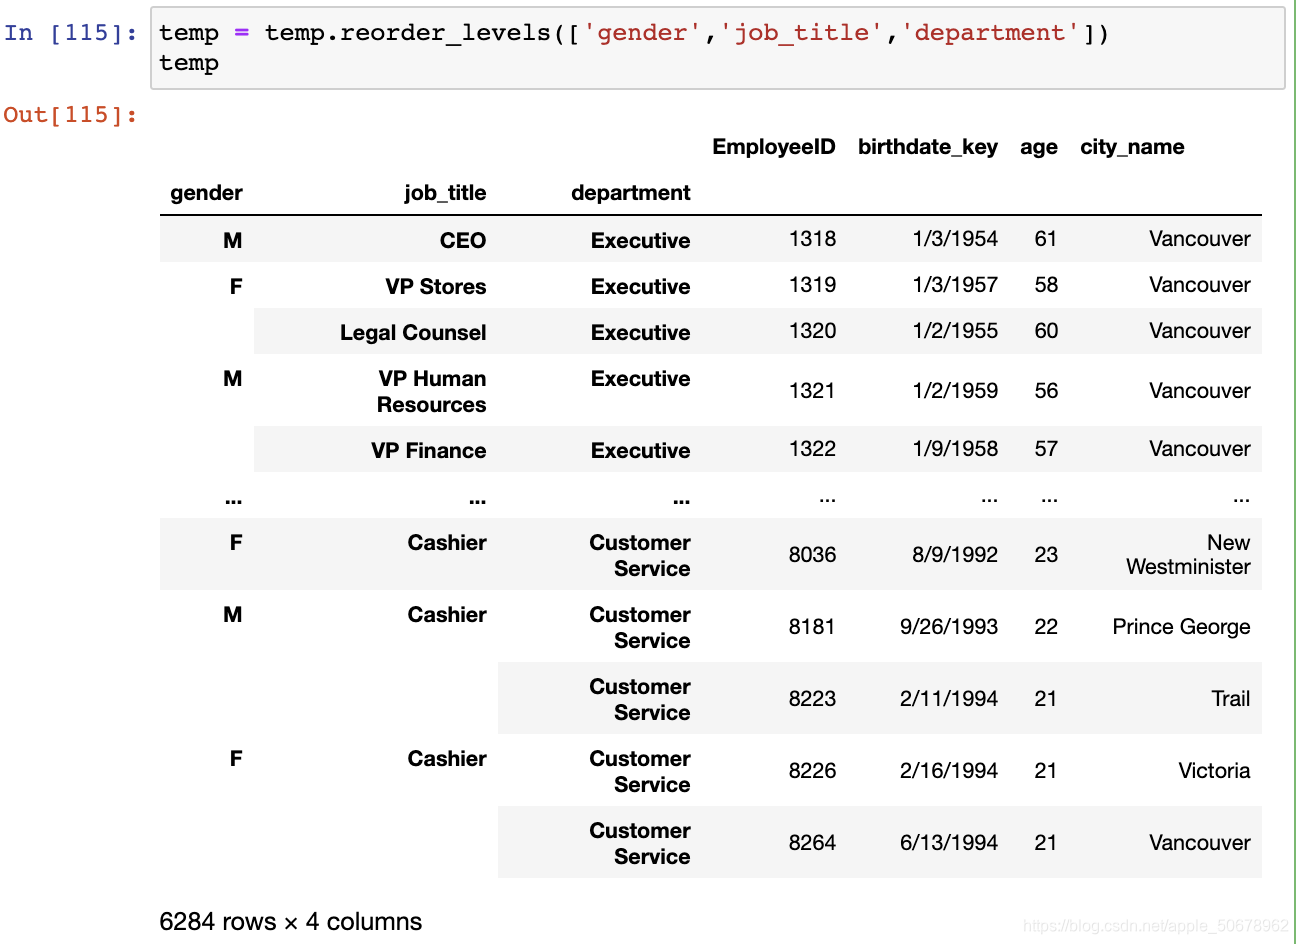Click the 6284 rows × 4 columns summary
Screen dimensions: 1298x944
click(290, 922)
